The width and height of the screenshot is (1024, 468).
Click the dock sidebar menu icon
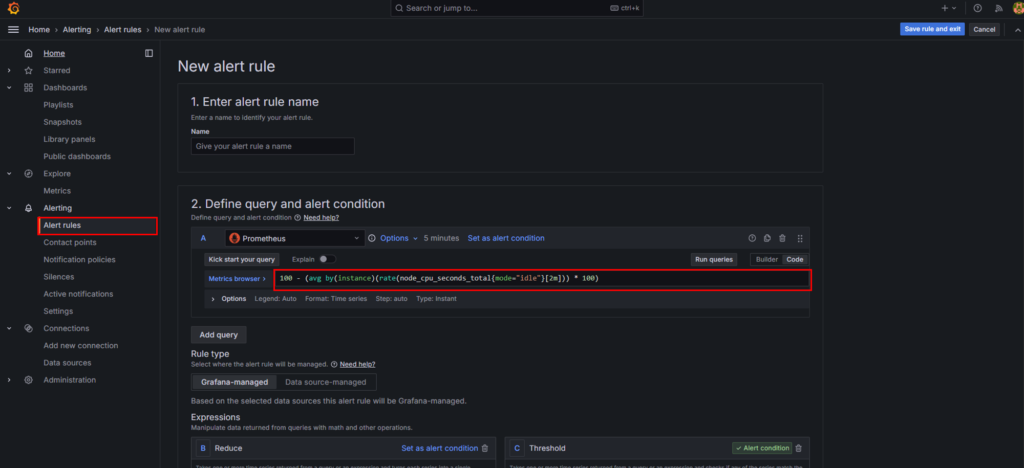click(149, 53)
